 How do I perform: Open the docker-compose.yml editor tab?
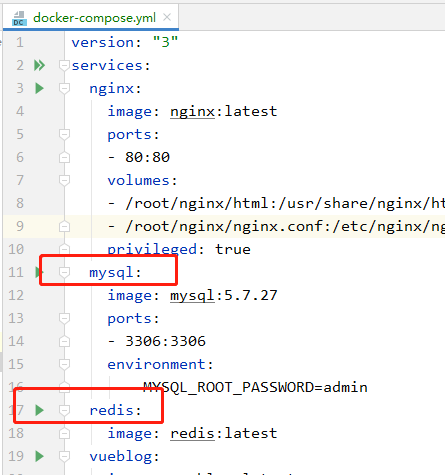pyautogui.click(x=91, y=17)
